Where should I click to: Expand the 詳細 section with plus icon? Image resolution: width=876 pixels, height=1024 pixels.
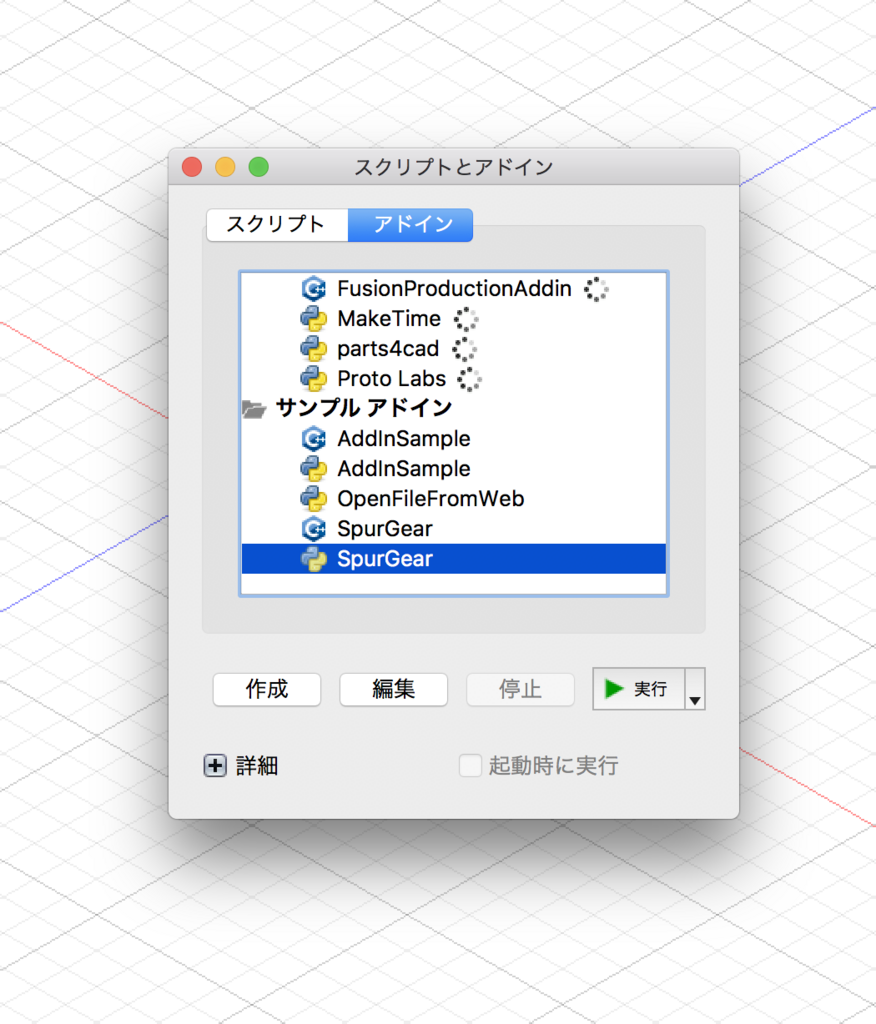pos(215,765)
